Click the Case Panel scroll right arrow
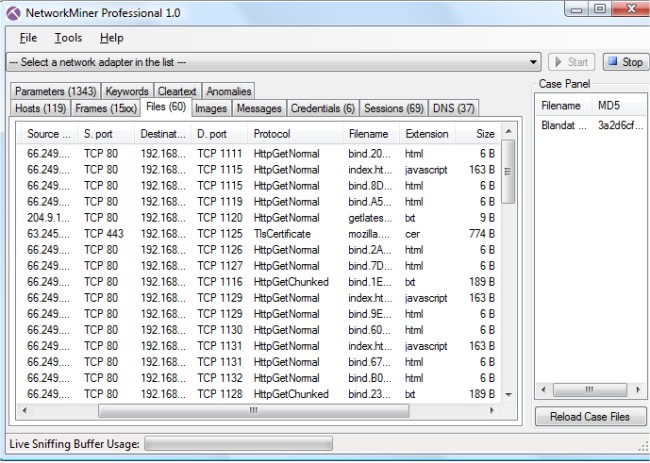Screen dimensions: 650x463 tap(638, 390)
